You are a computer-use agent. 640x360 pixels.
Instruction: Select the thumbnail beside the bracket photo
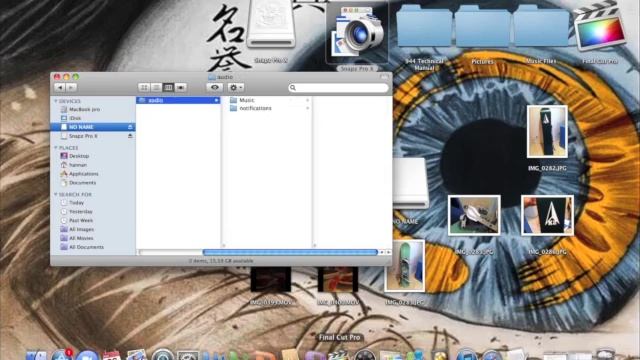tap(547, 216)
